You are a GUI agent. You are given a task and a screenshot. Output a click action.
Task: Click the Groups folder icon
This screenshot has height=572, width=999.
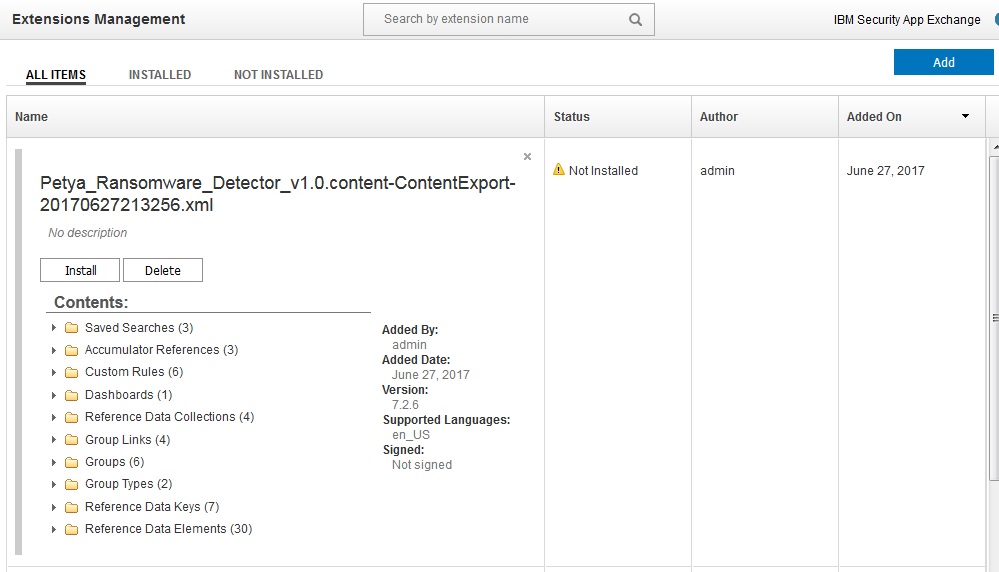(x=71, y=463)
